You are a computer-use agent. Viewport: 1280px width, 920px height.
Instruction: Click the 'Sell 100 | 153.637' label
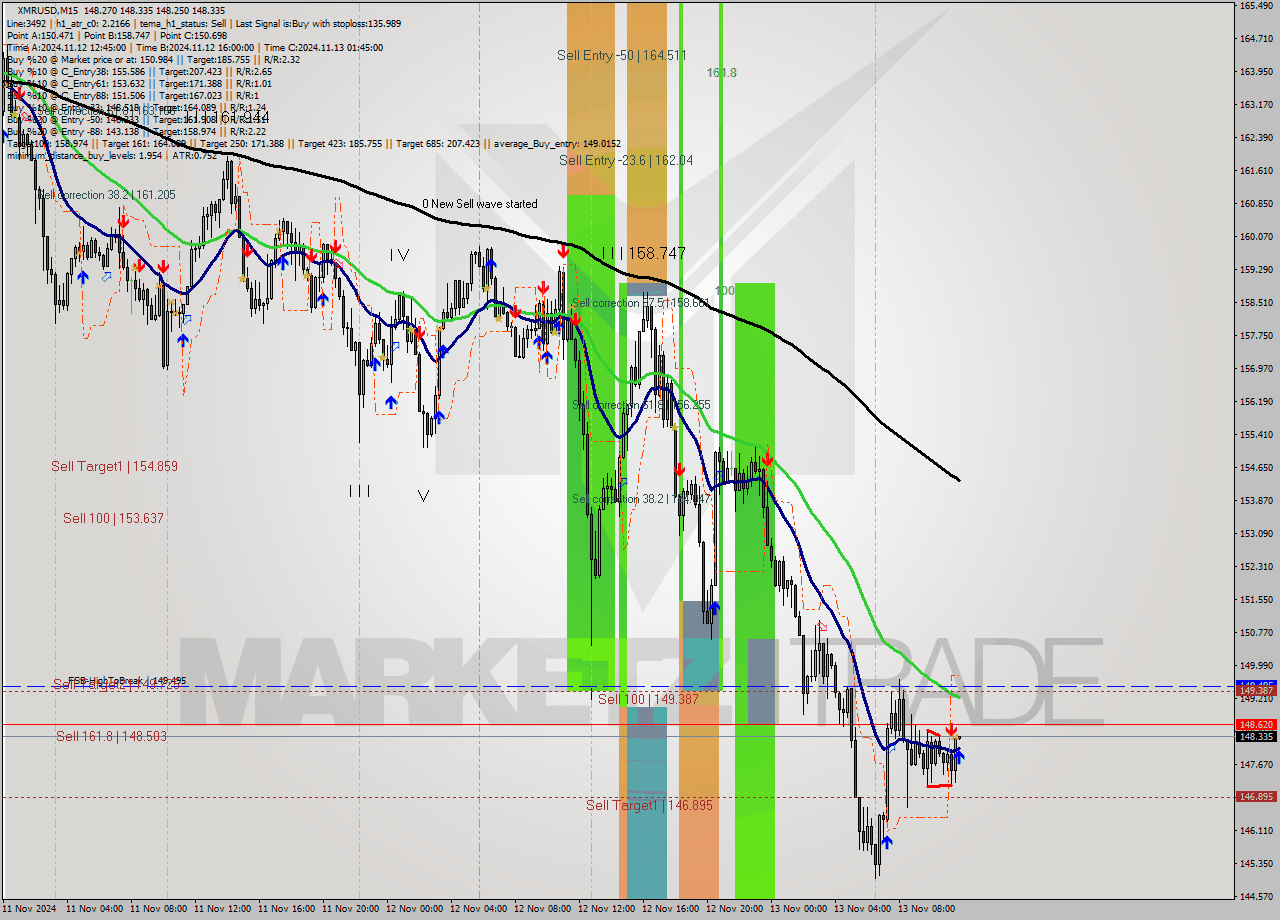tap(113, 518)
